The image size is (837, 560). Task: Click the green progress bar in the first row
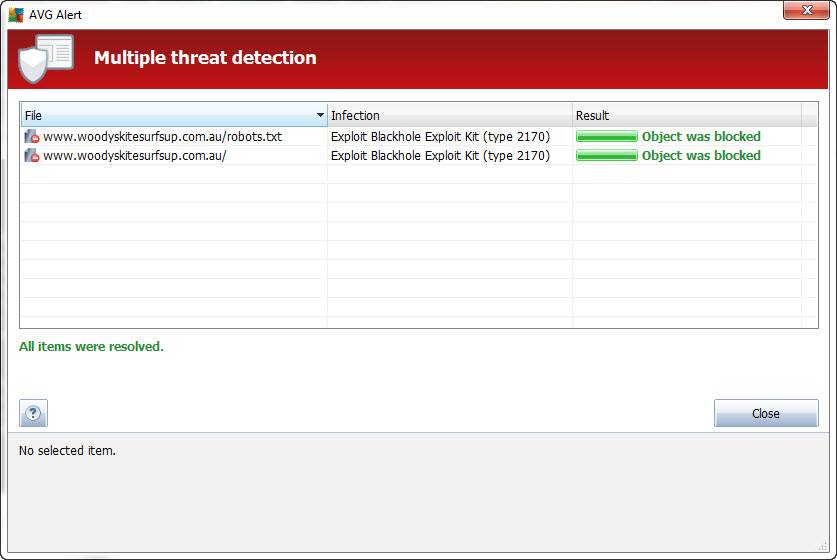point(606,137)
